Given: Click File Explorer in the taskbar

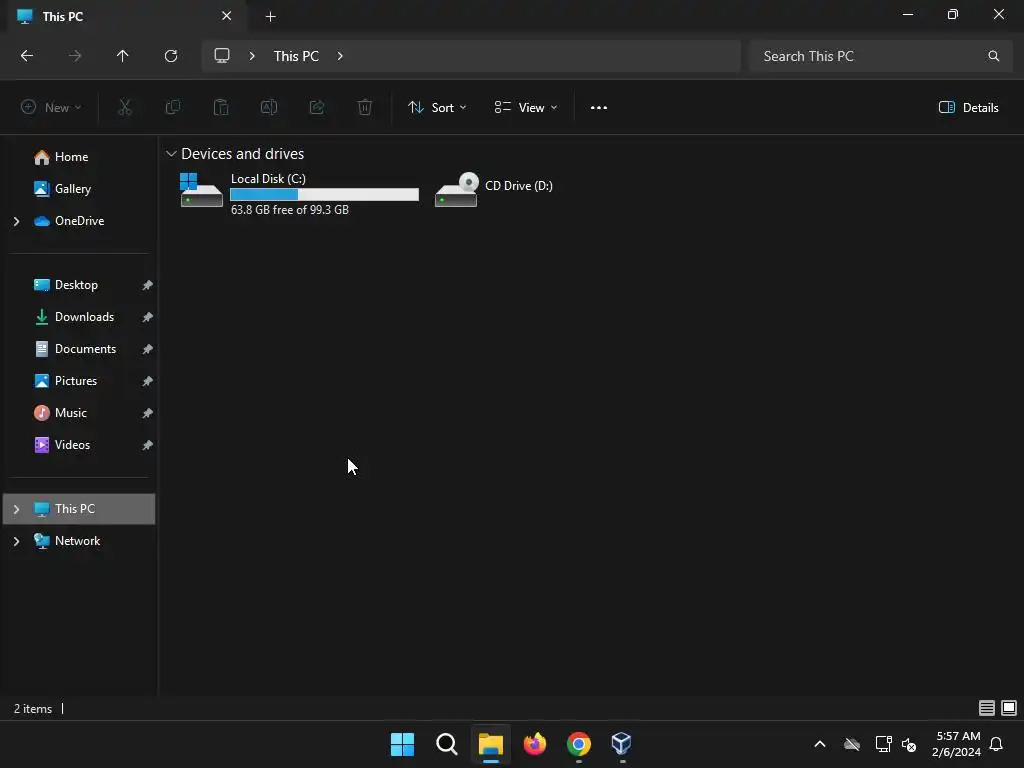Looking at the screenshot, I should [490, 744].
